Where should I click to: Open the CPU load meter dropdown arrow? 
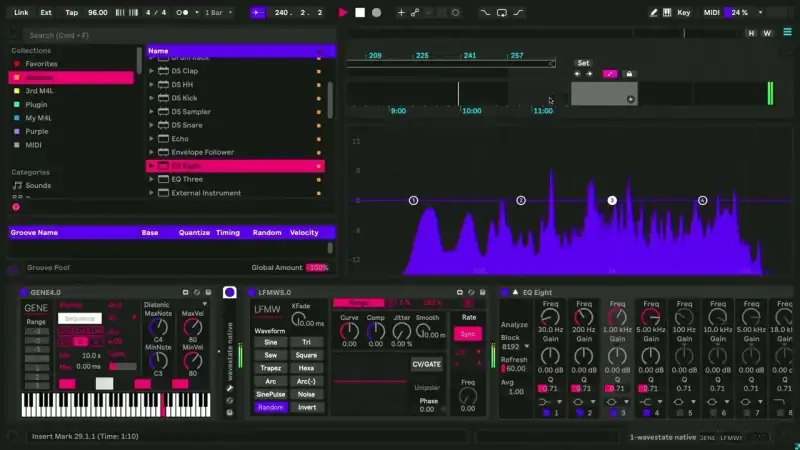760,13
